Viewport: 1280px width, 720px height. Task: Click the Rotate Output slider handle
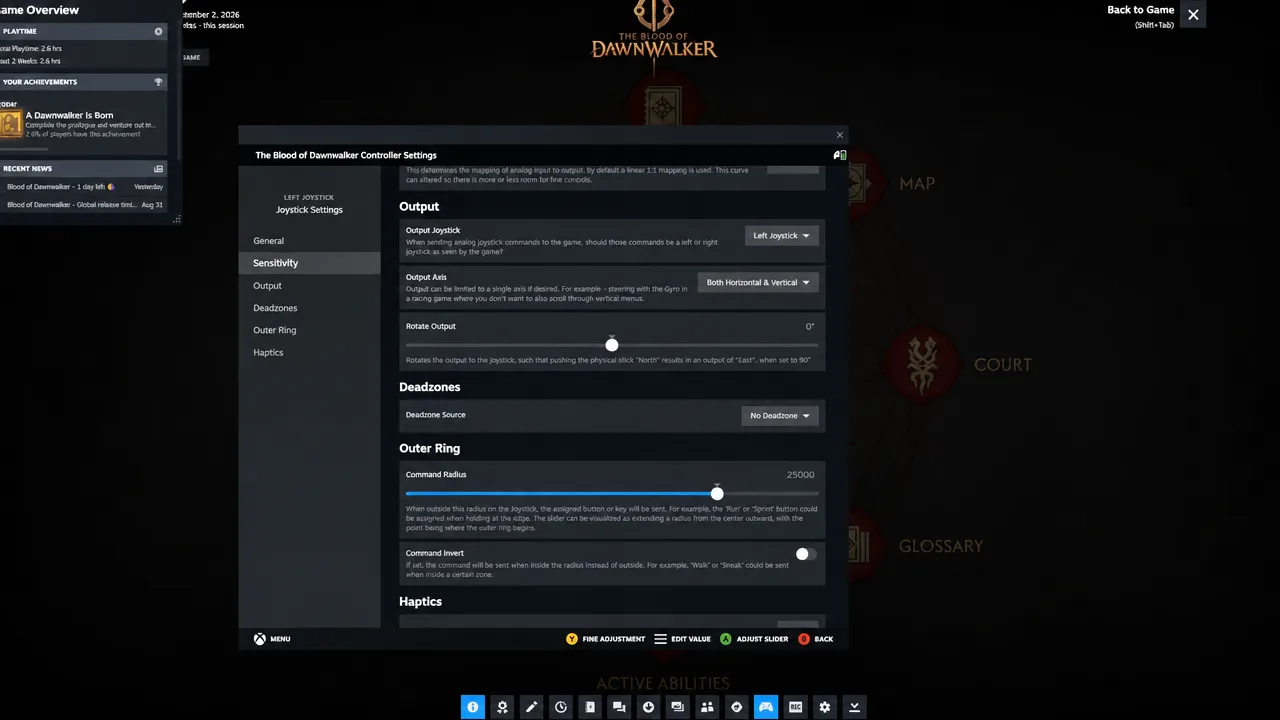pos(612,345)
